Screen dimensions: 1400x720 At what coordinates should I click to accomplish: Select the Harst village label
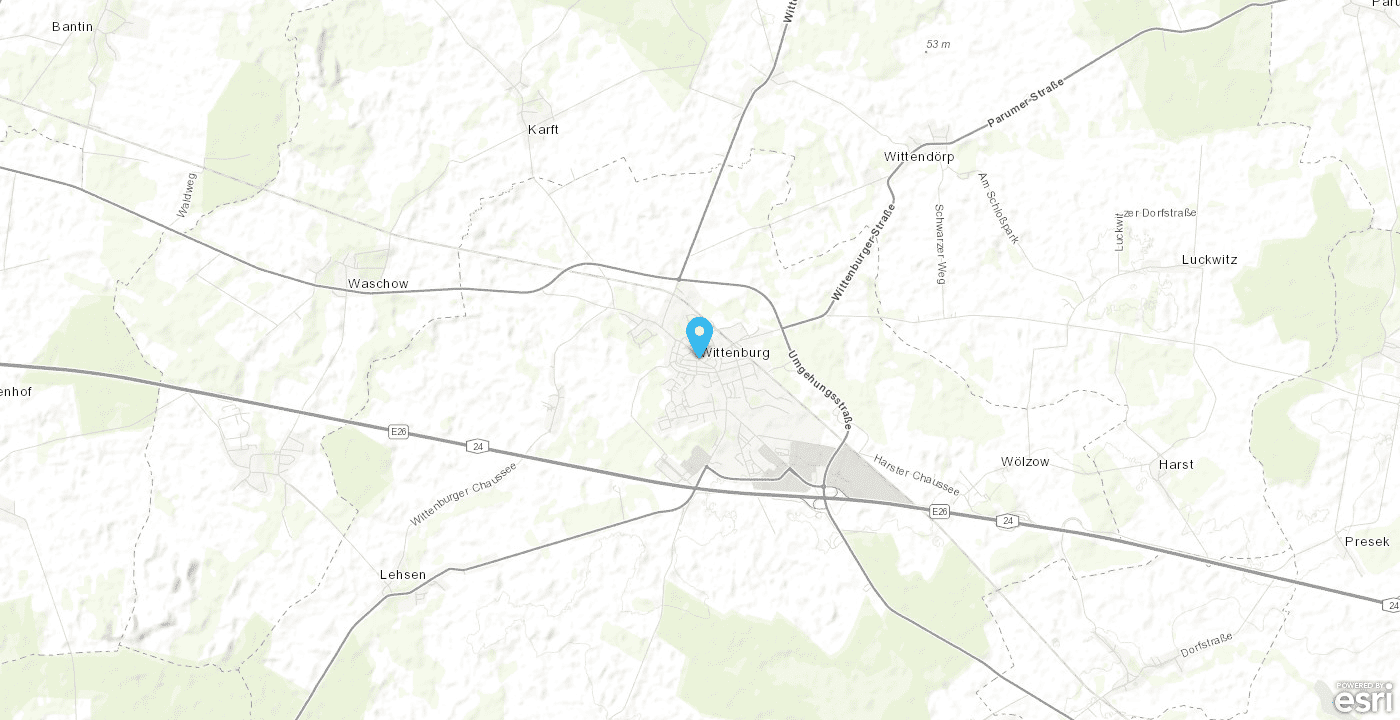[x=1176, y=464]
